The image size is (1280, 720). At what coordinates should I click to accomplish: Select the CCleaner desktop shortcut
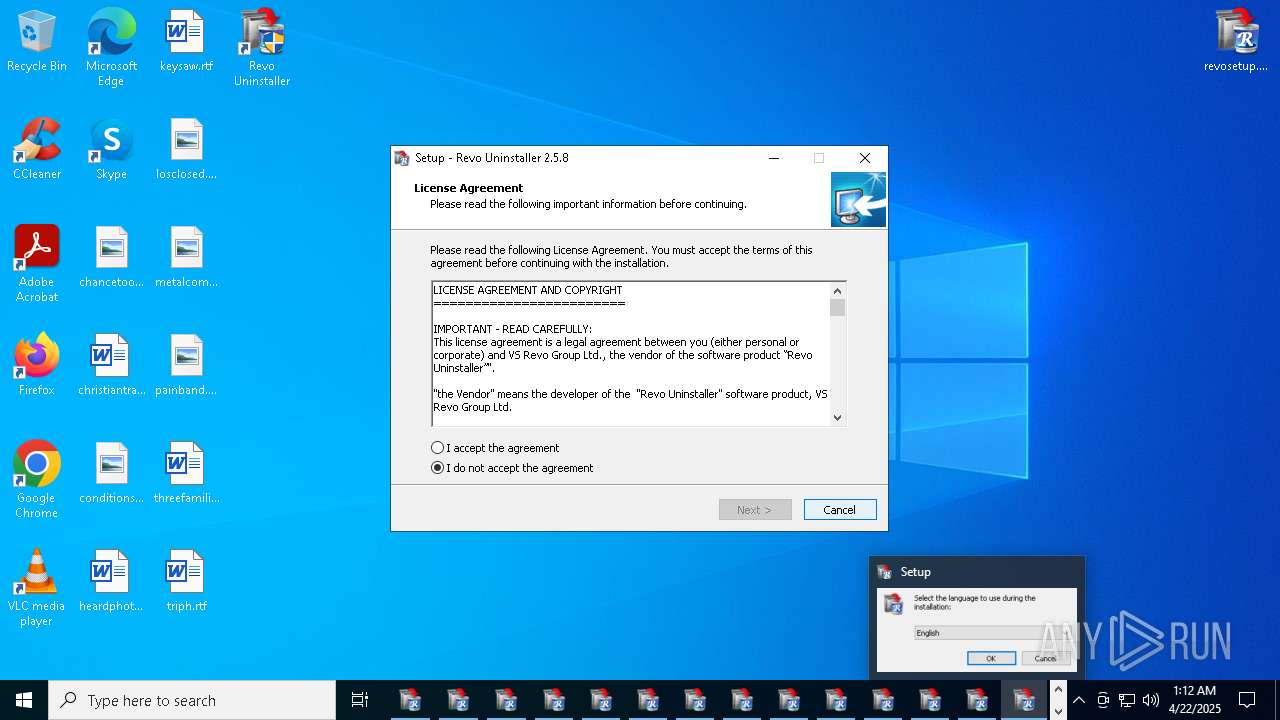(x=37, y=150)
